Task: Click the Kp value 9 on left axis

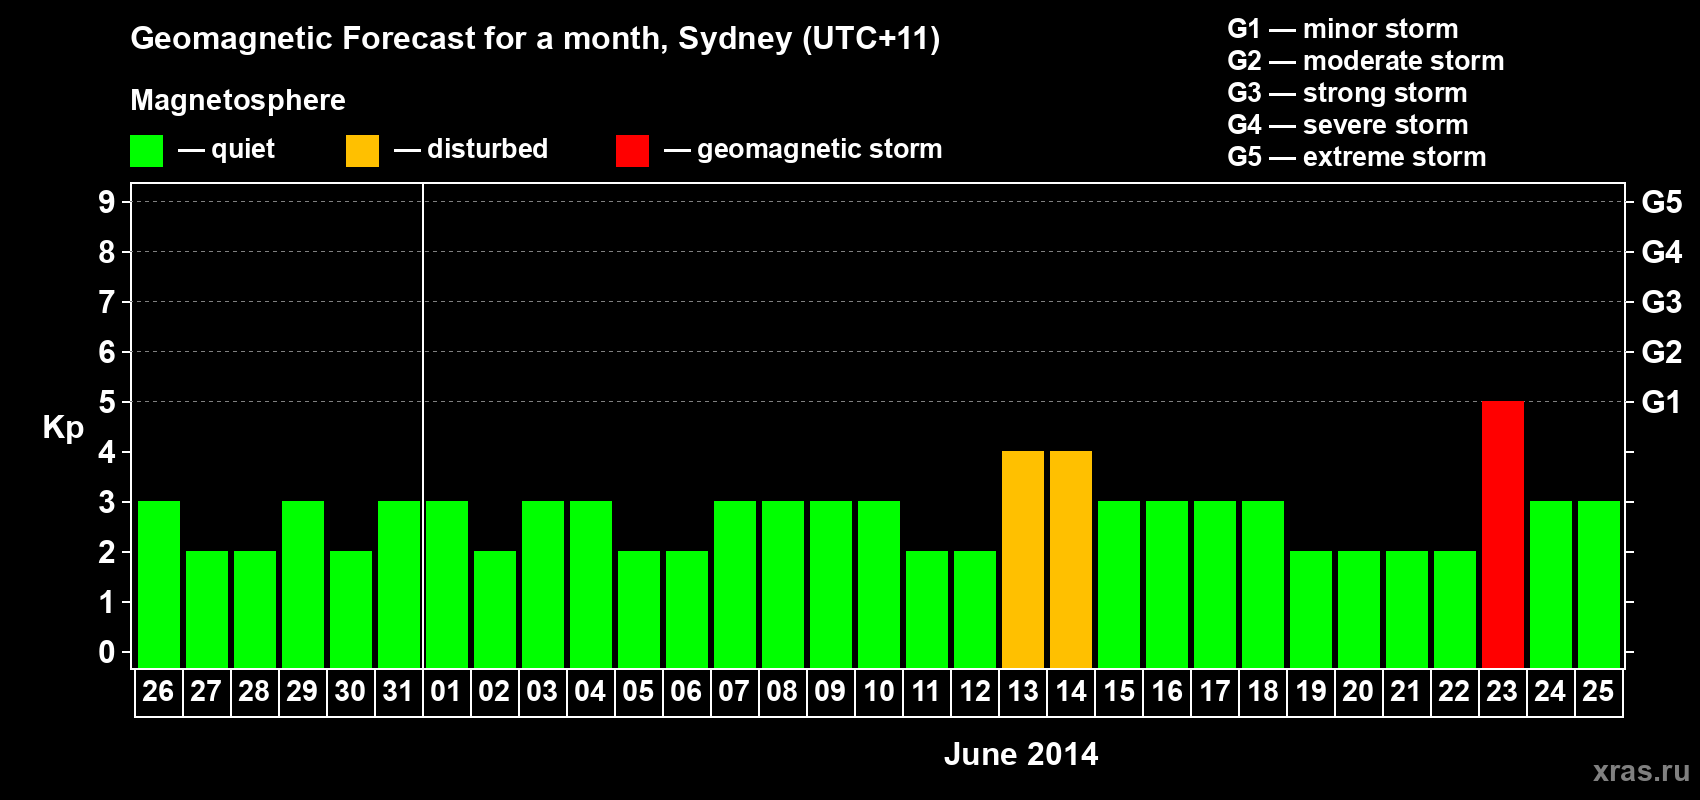Action: [107, 202]
